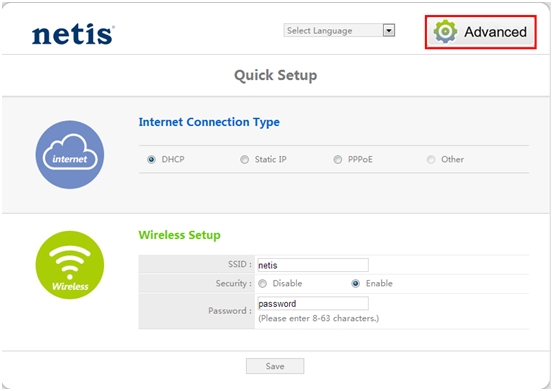This screenshot has height=391, width=553.
Task: Click the green Wireless Wi-Fi icon
Action: tap(70, 265)
